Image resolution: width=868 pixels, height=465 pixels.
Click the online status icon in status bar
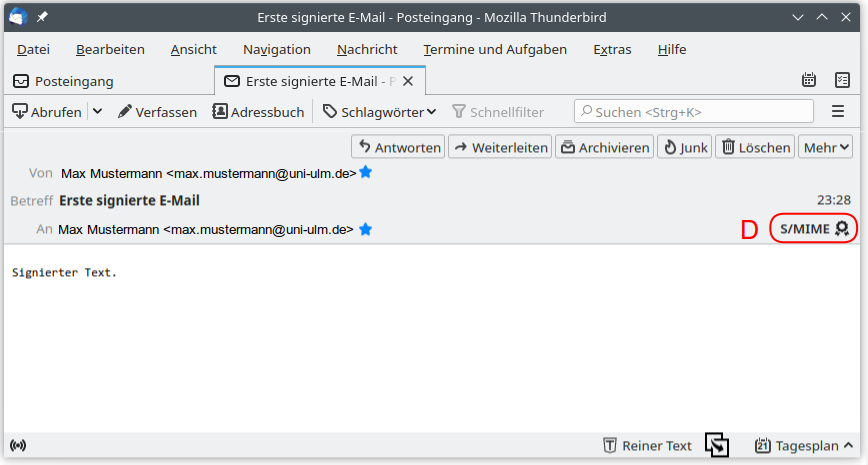point(18,445)
